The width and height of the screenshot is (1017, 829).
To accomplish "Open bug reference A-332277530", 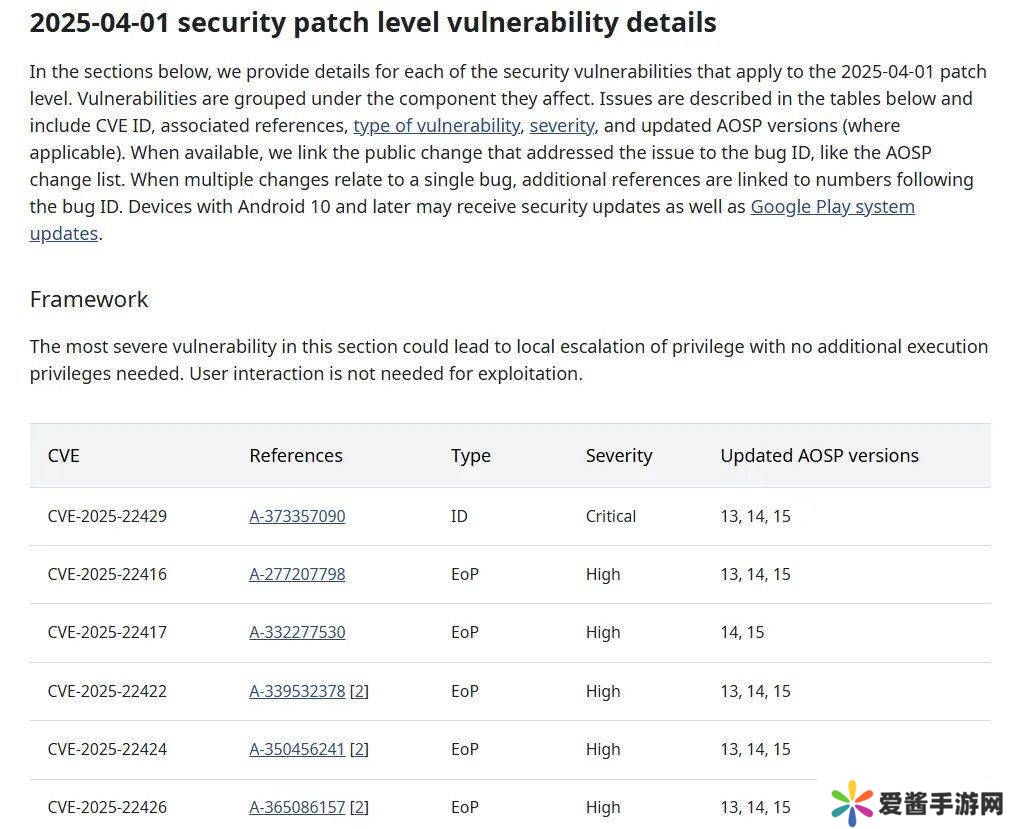I will point(297,633).
